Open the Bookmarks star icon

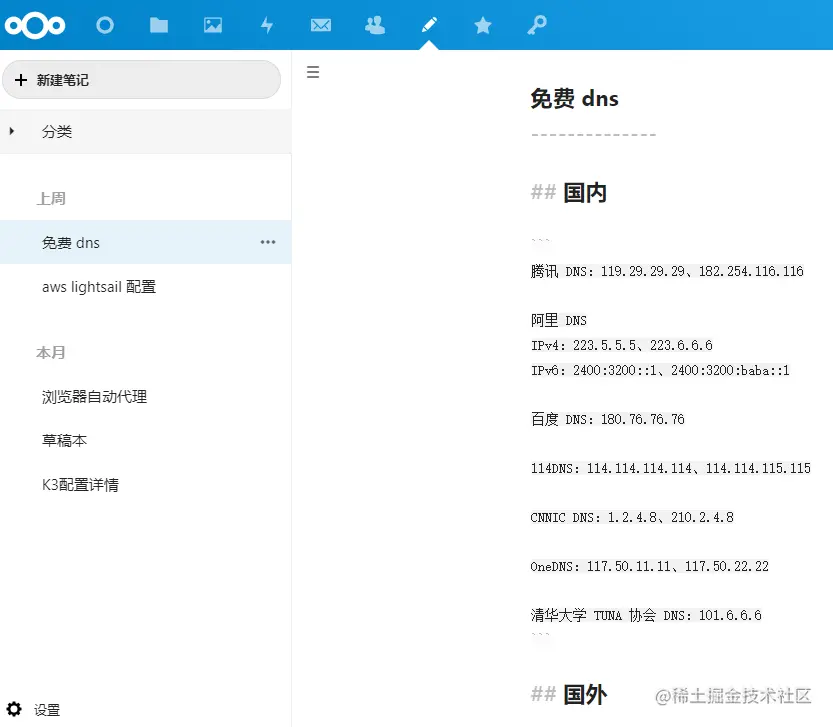click(483, 25)
